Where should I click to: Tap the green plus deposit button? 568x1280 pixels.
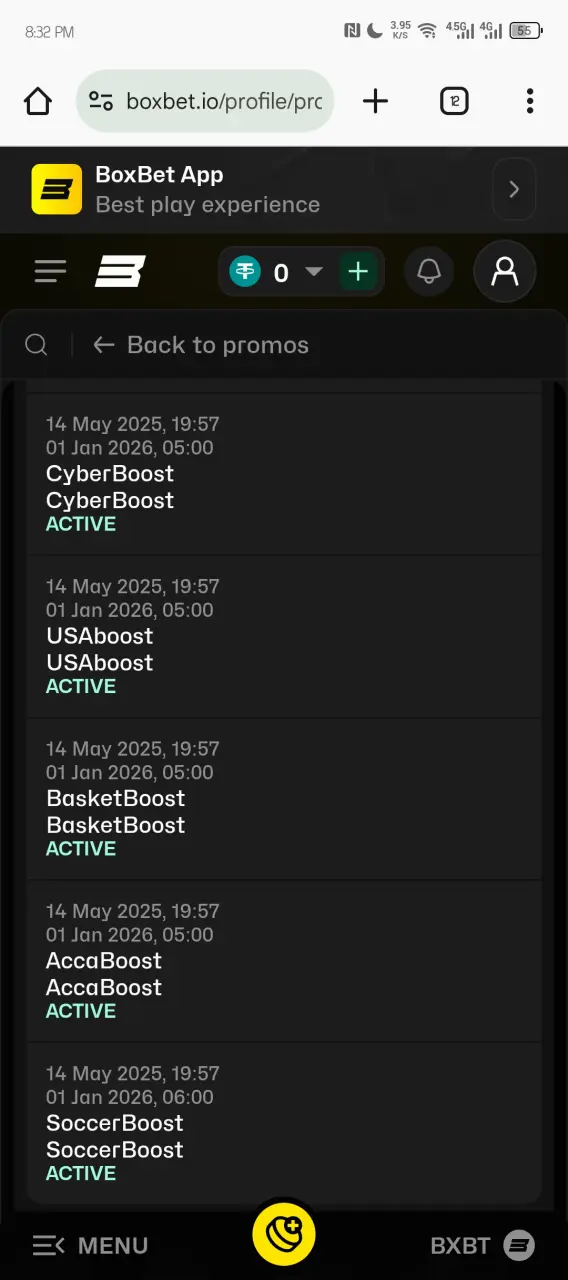tap(358, 271)
